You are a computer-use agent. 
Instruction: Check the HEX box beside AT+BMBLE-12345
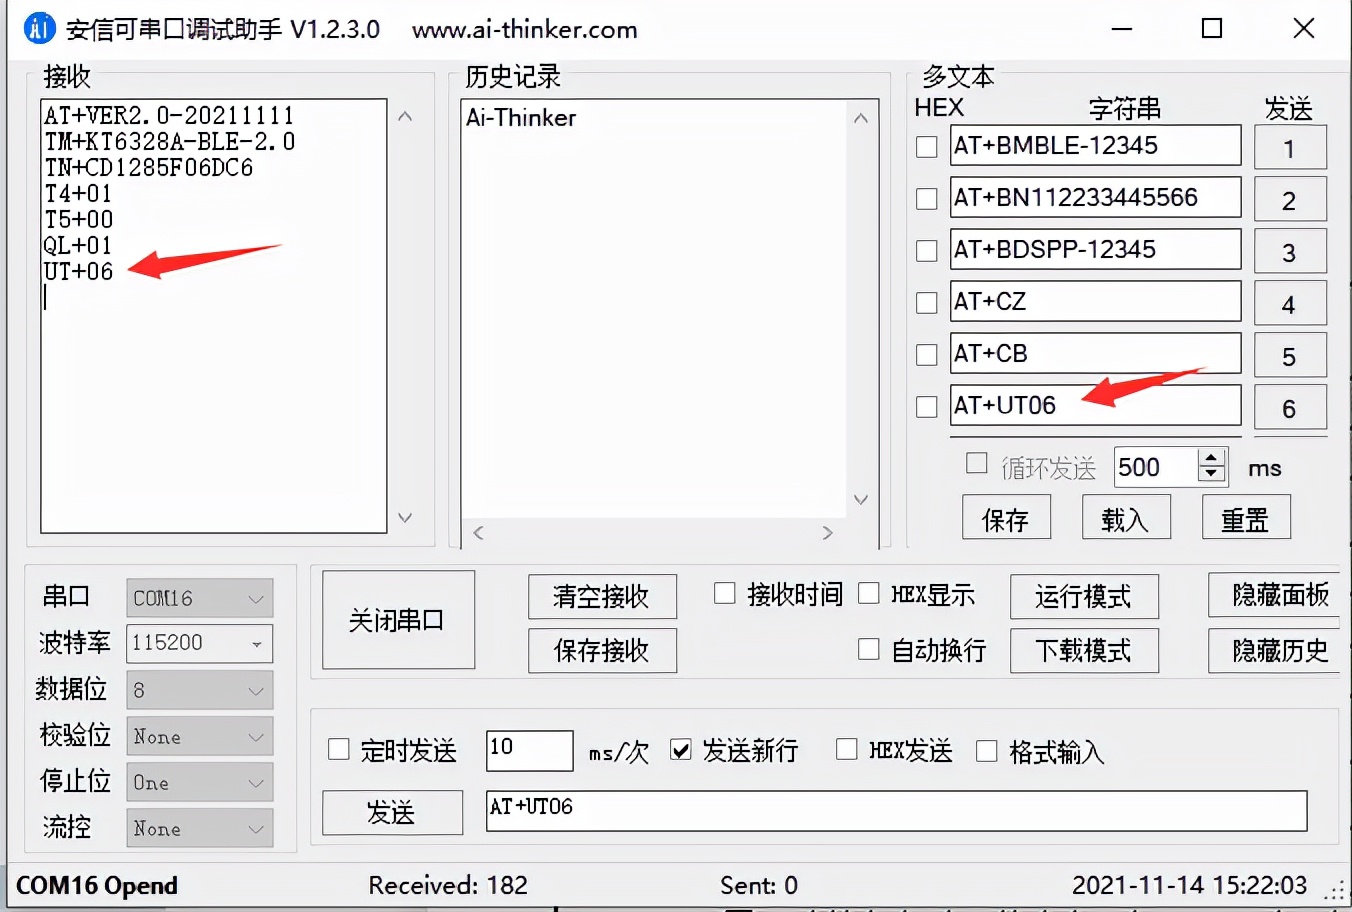point(925,145)
